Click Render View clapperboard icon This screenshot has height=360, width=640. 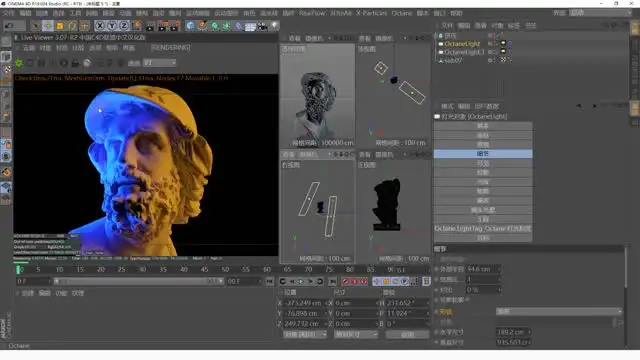(x=150, y=27)
